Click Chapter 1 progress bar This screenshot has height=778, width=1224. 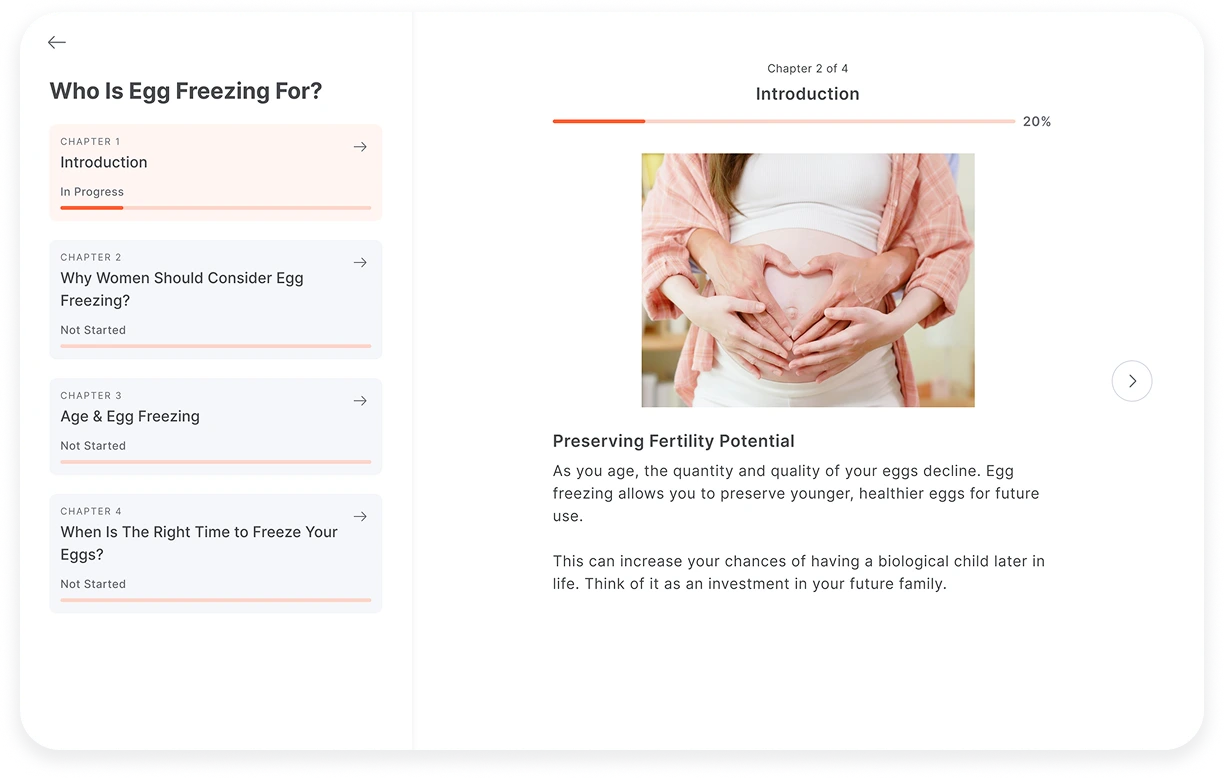coord(215,208)
